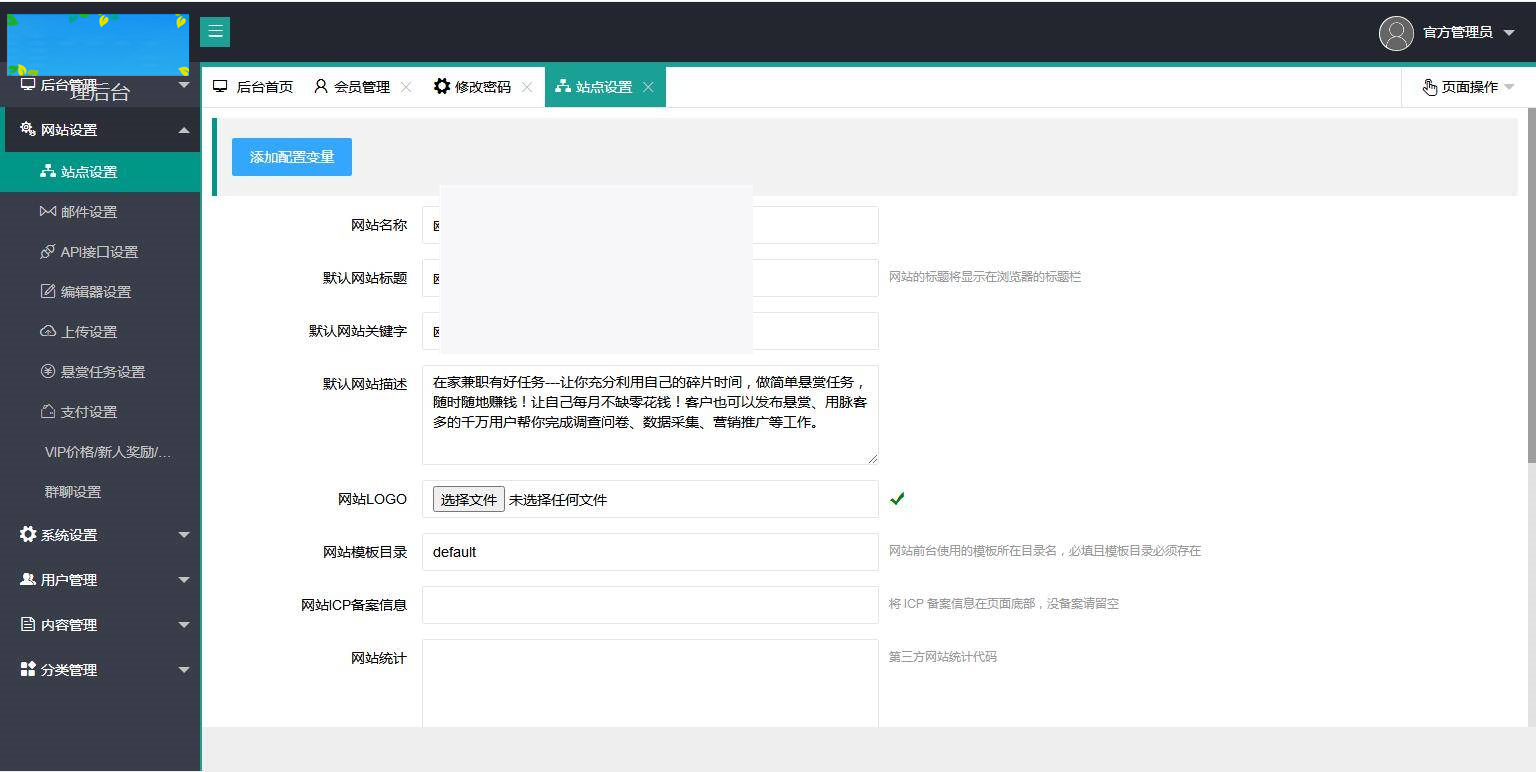Open the sidebar hamburger menu icon
Screen dimensions: 1536x772
click(215, 31)
